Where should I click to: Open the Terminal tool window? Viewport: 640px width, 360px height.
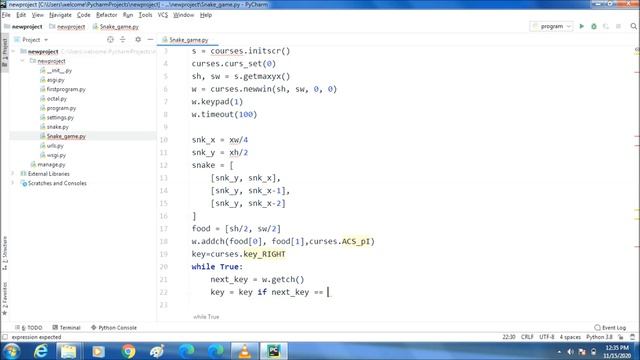point(67,327)
